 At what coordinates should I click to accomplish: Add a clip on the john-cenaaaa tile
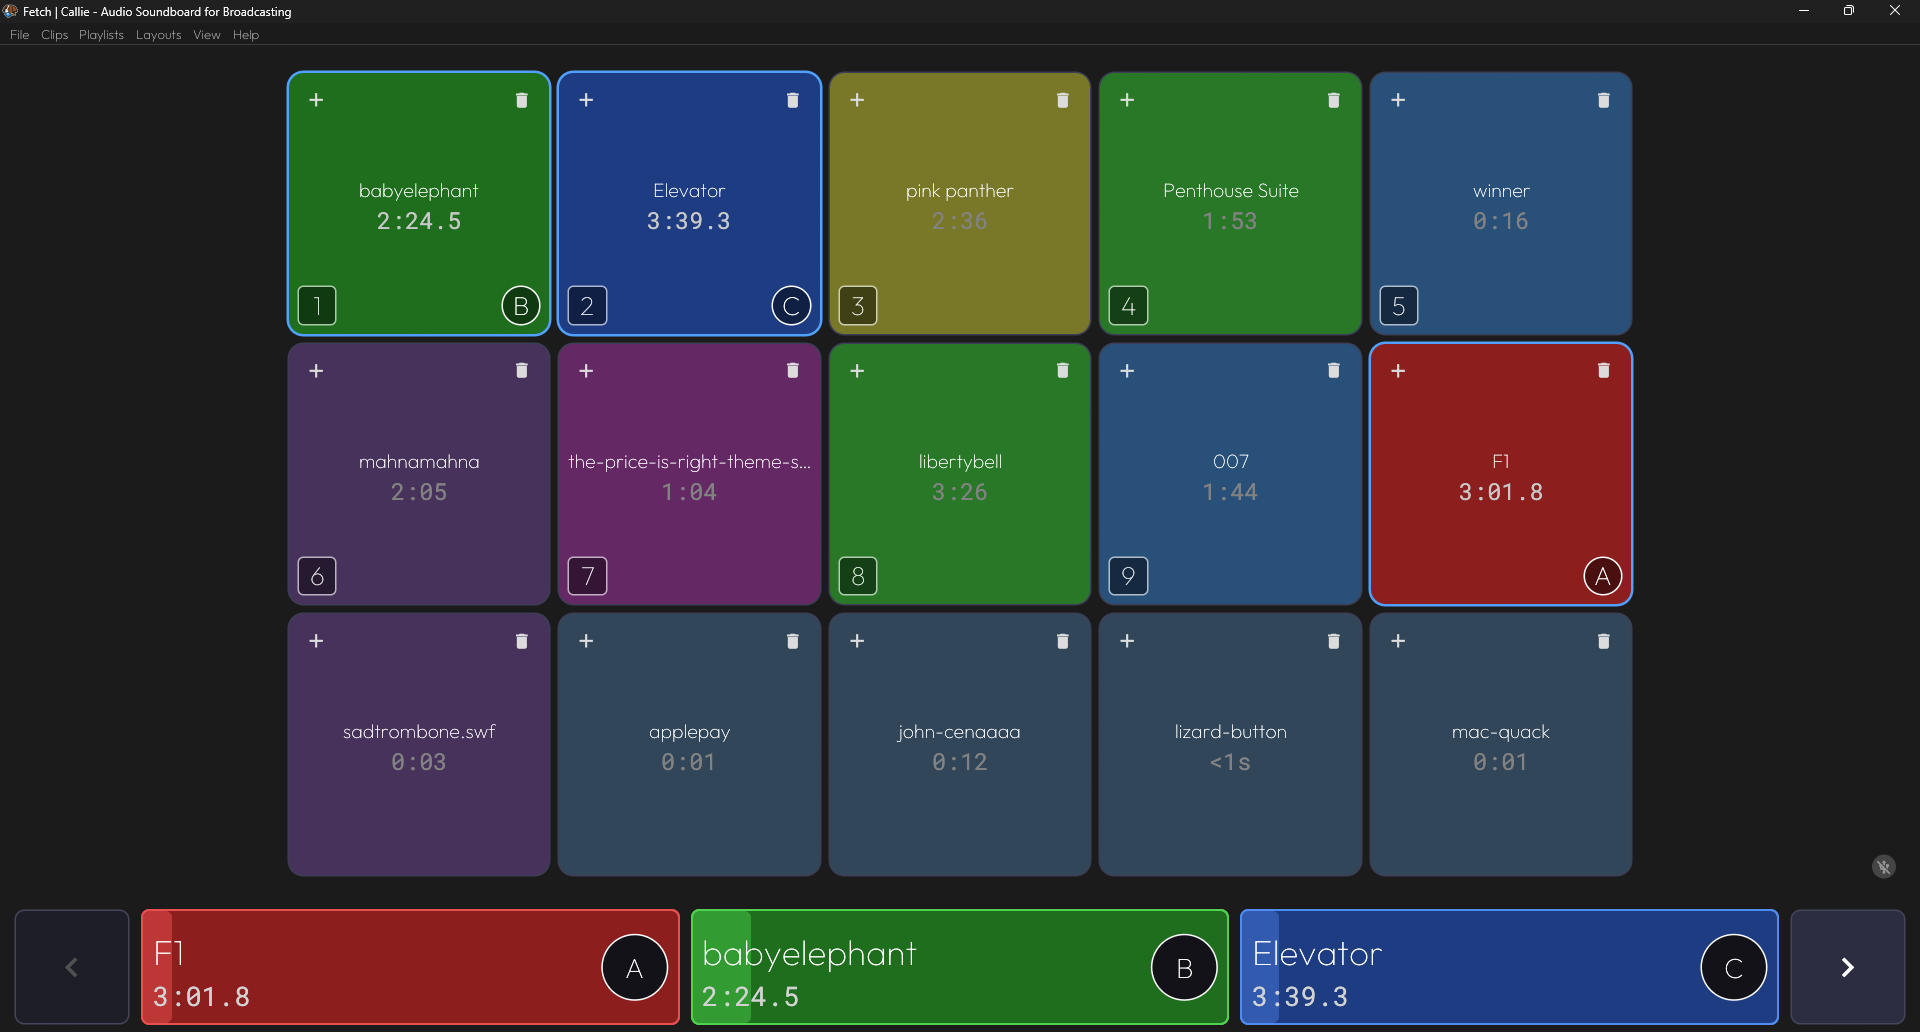856,641
